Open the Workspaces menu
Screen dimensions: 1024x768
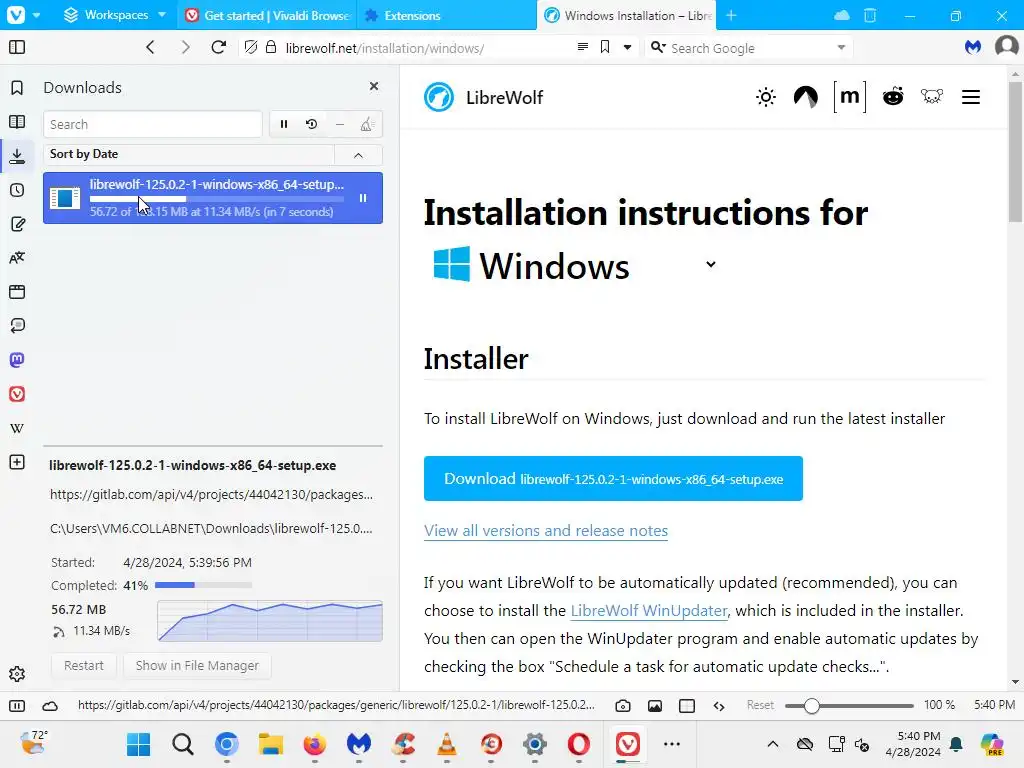tap(115, 15)
